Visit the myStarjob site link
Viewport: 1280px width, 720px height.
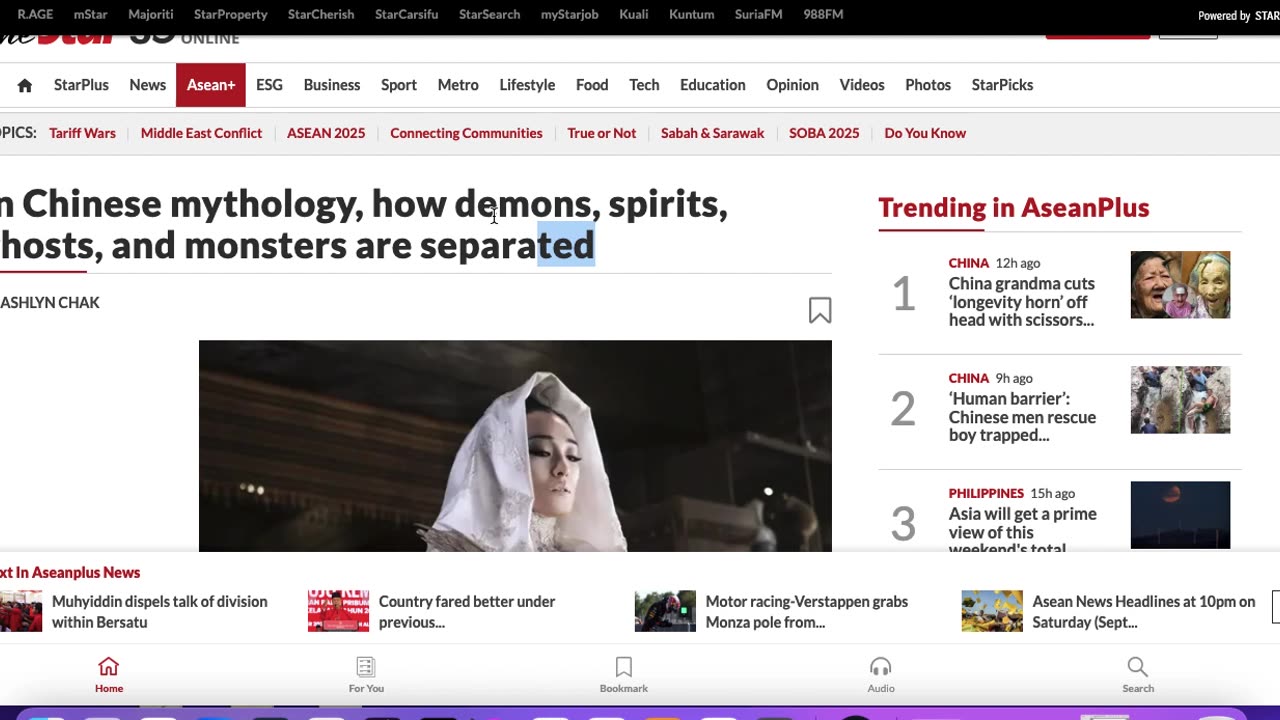570,15
